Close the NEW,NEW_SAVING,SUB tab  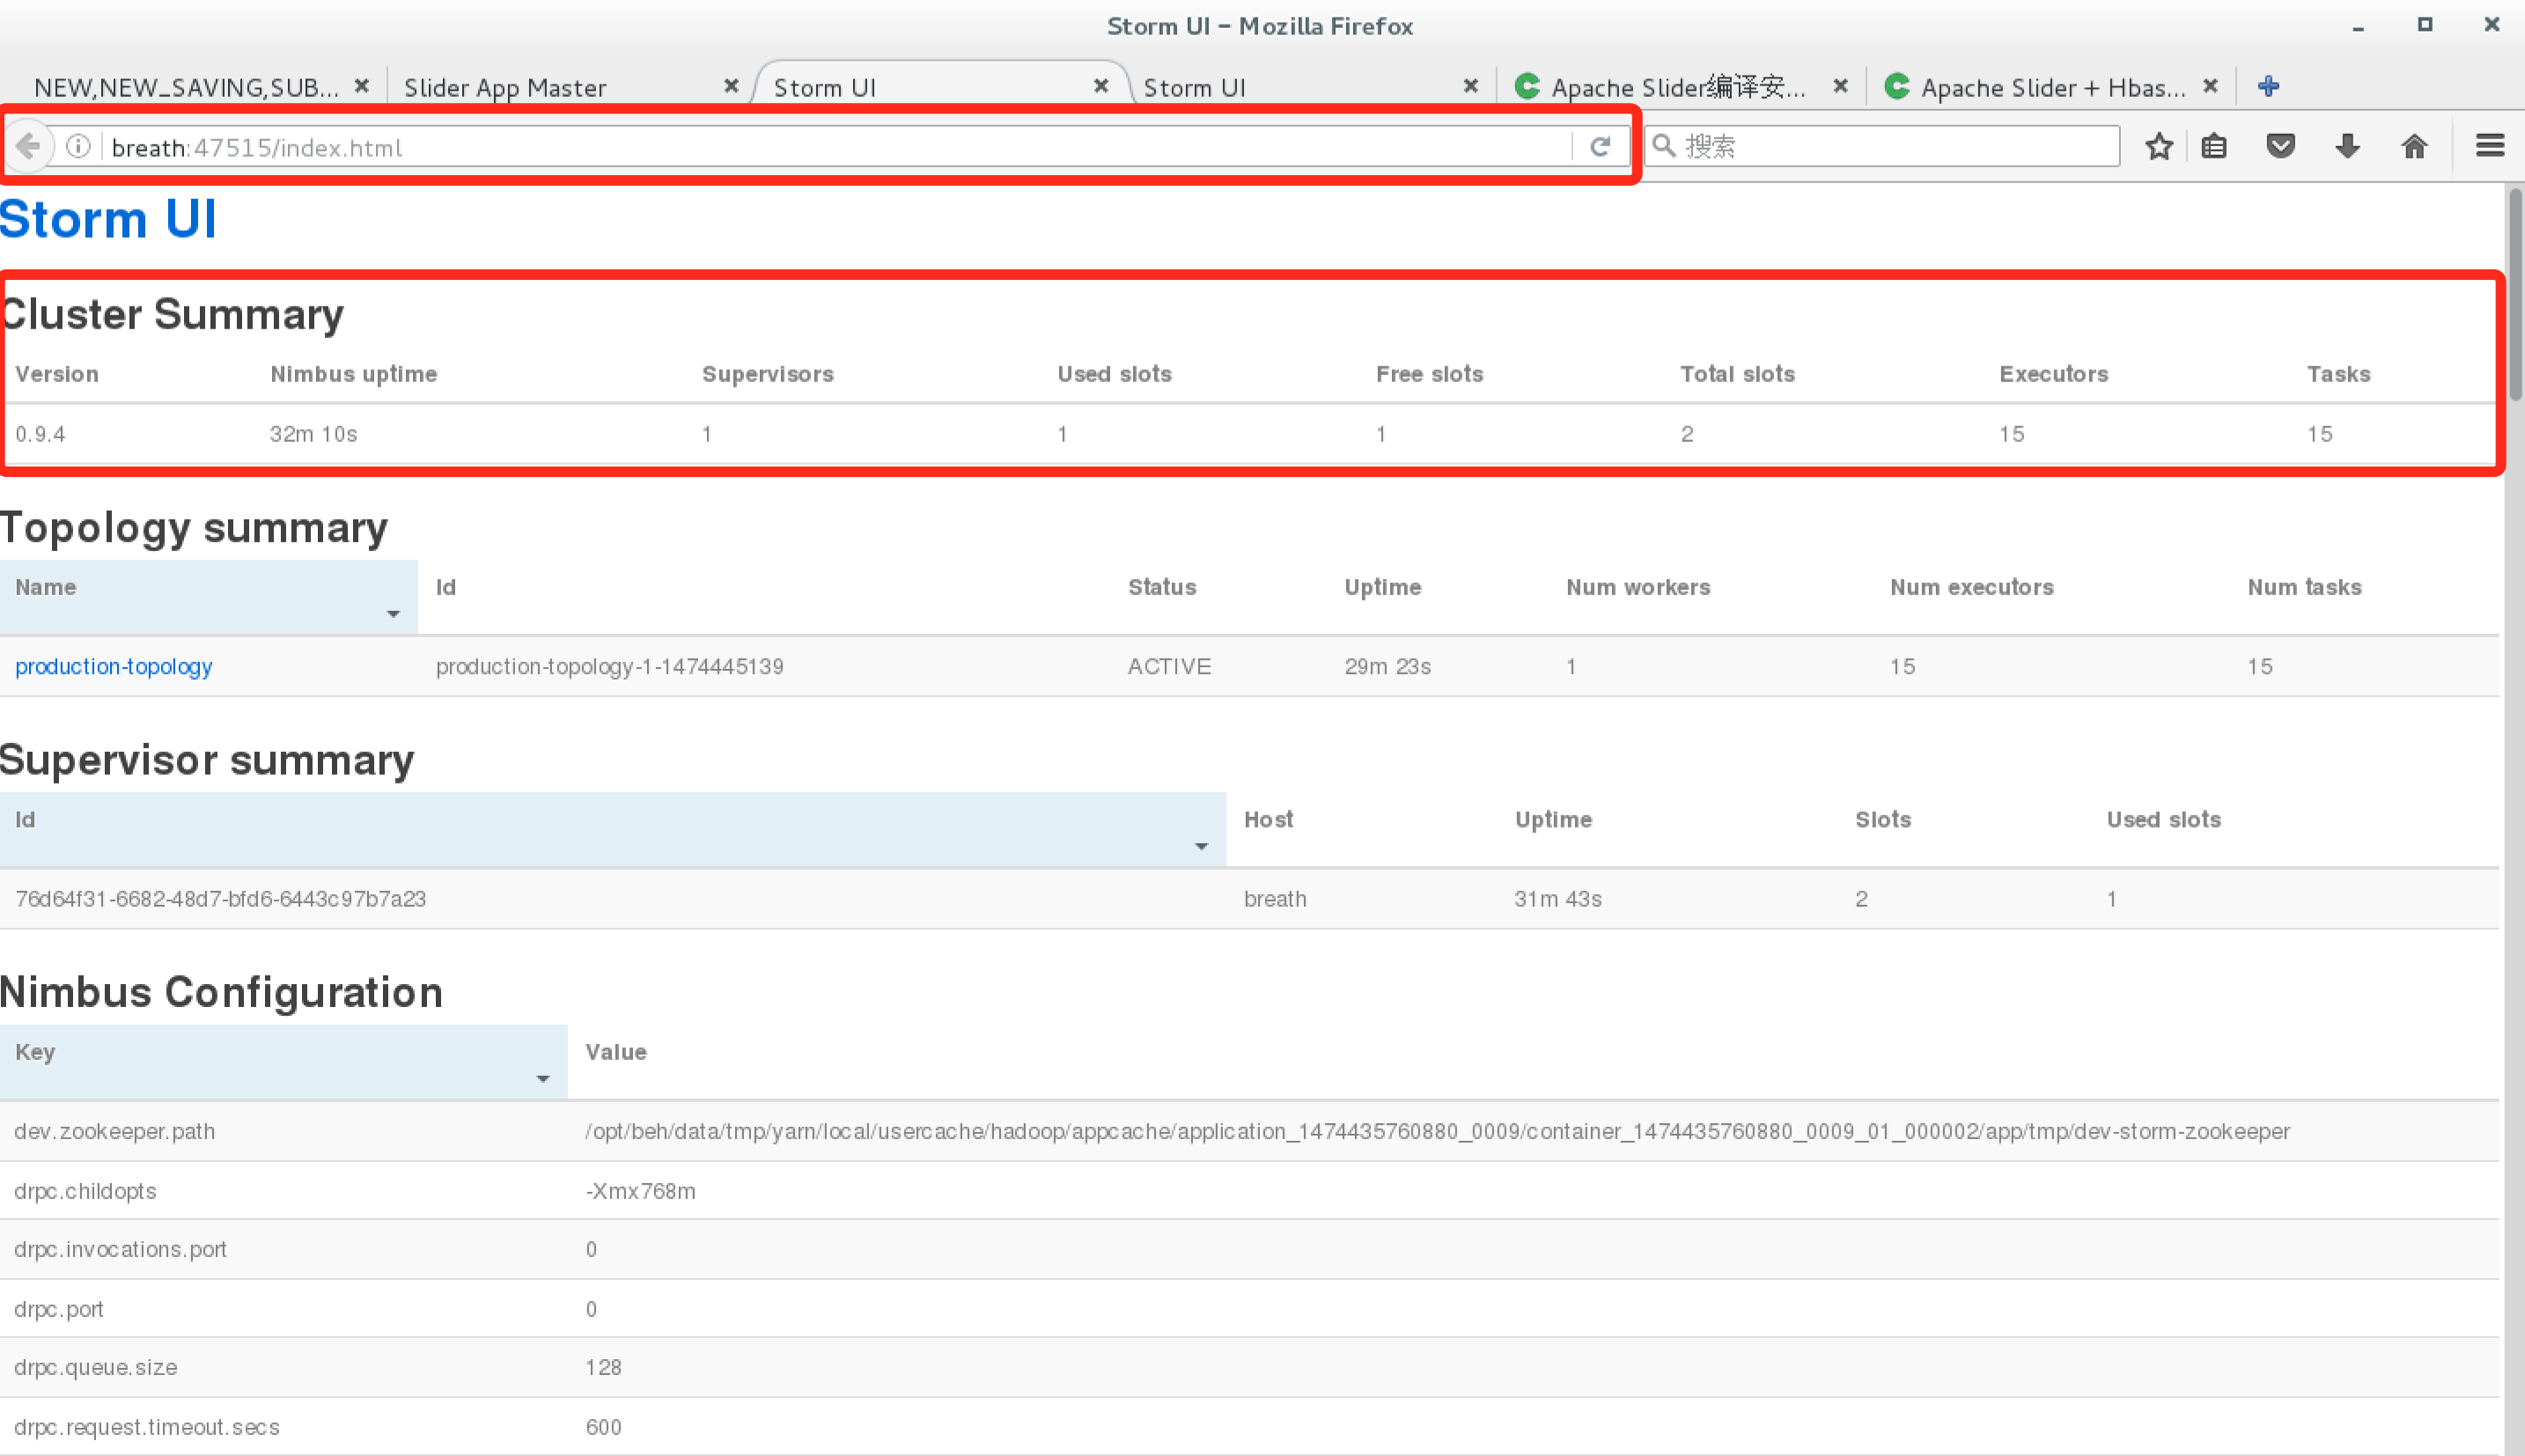click(x=362, y=86)
